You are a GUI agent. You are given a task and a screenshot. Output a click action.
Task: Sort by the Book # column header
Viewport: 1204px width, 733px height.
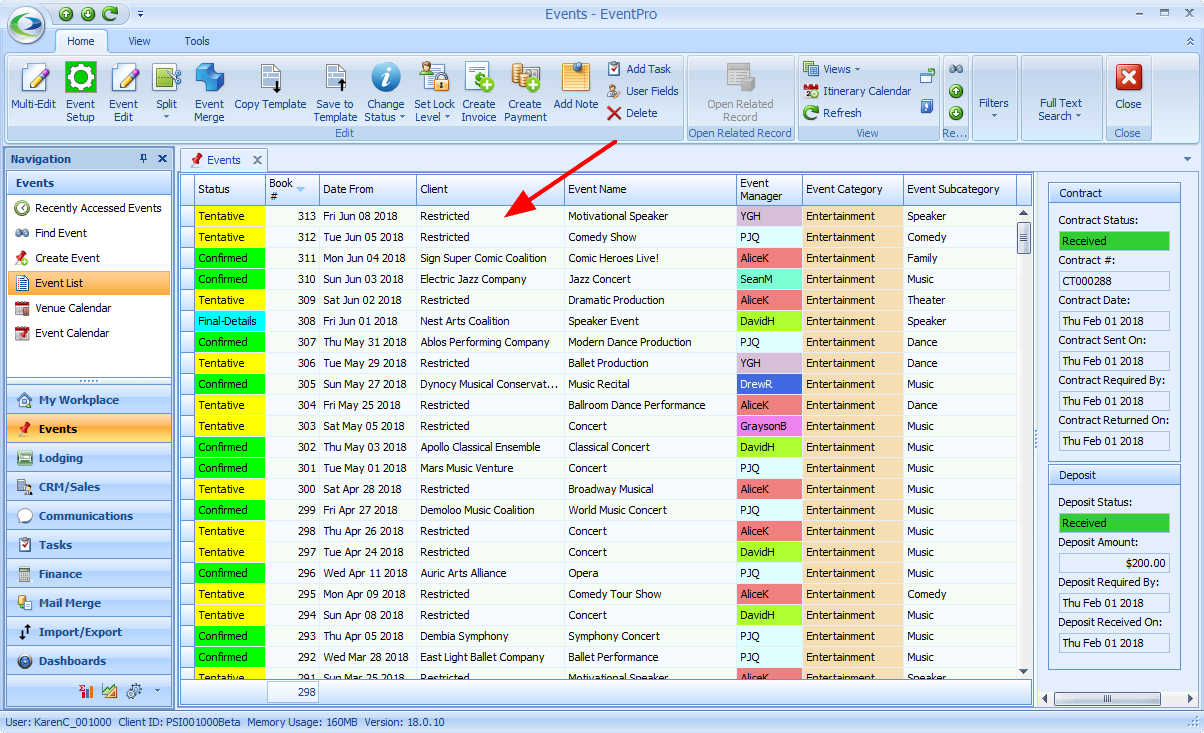click(292, 189)
